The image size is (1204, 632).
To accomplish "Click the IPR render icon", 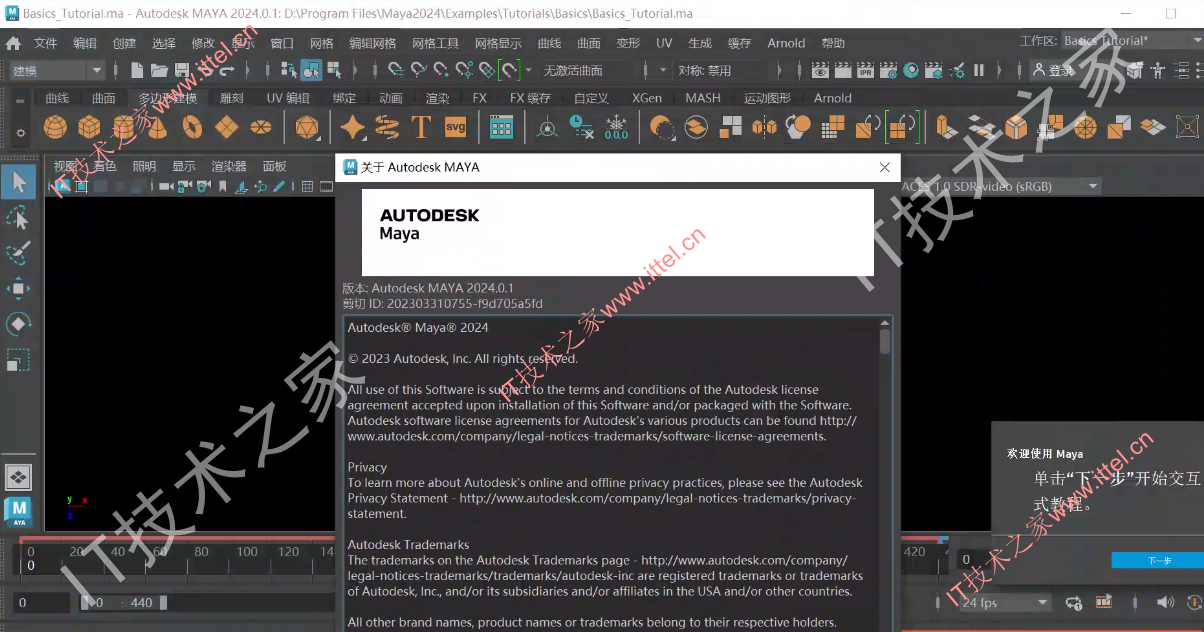I will pyautogui.click(x=866, y=71).
